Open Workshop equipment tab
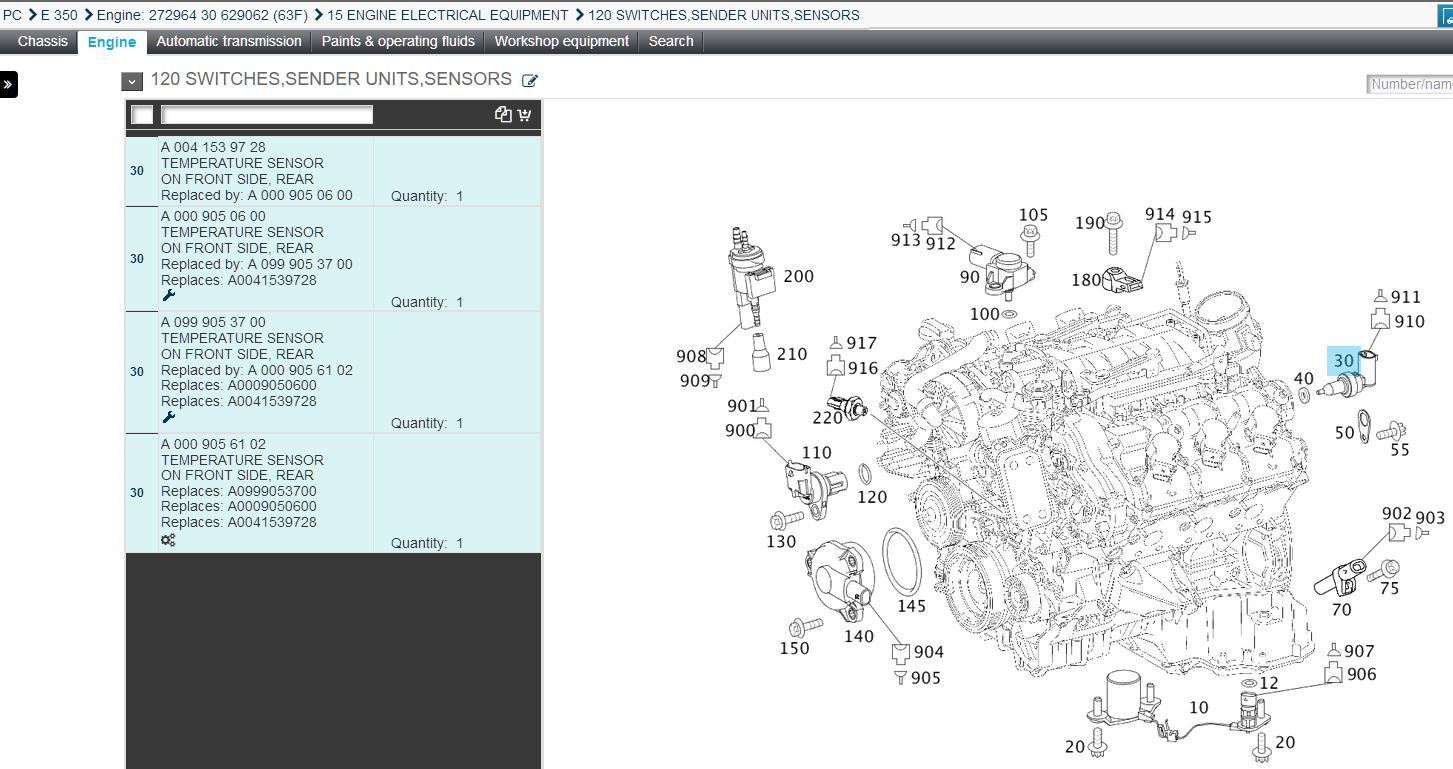This screenshot has height=769, width=1453. click(x=561, y=41)
